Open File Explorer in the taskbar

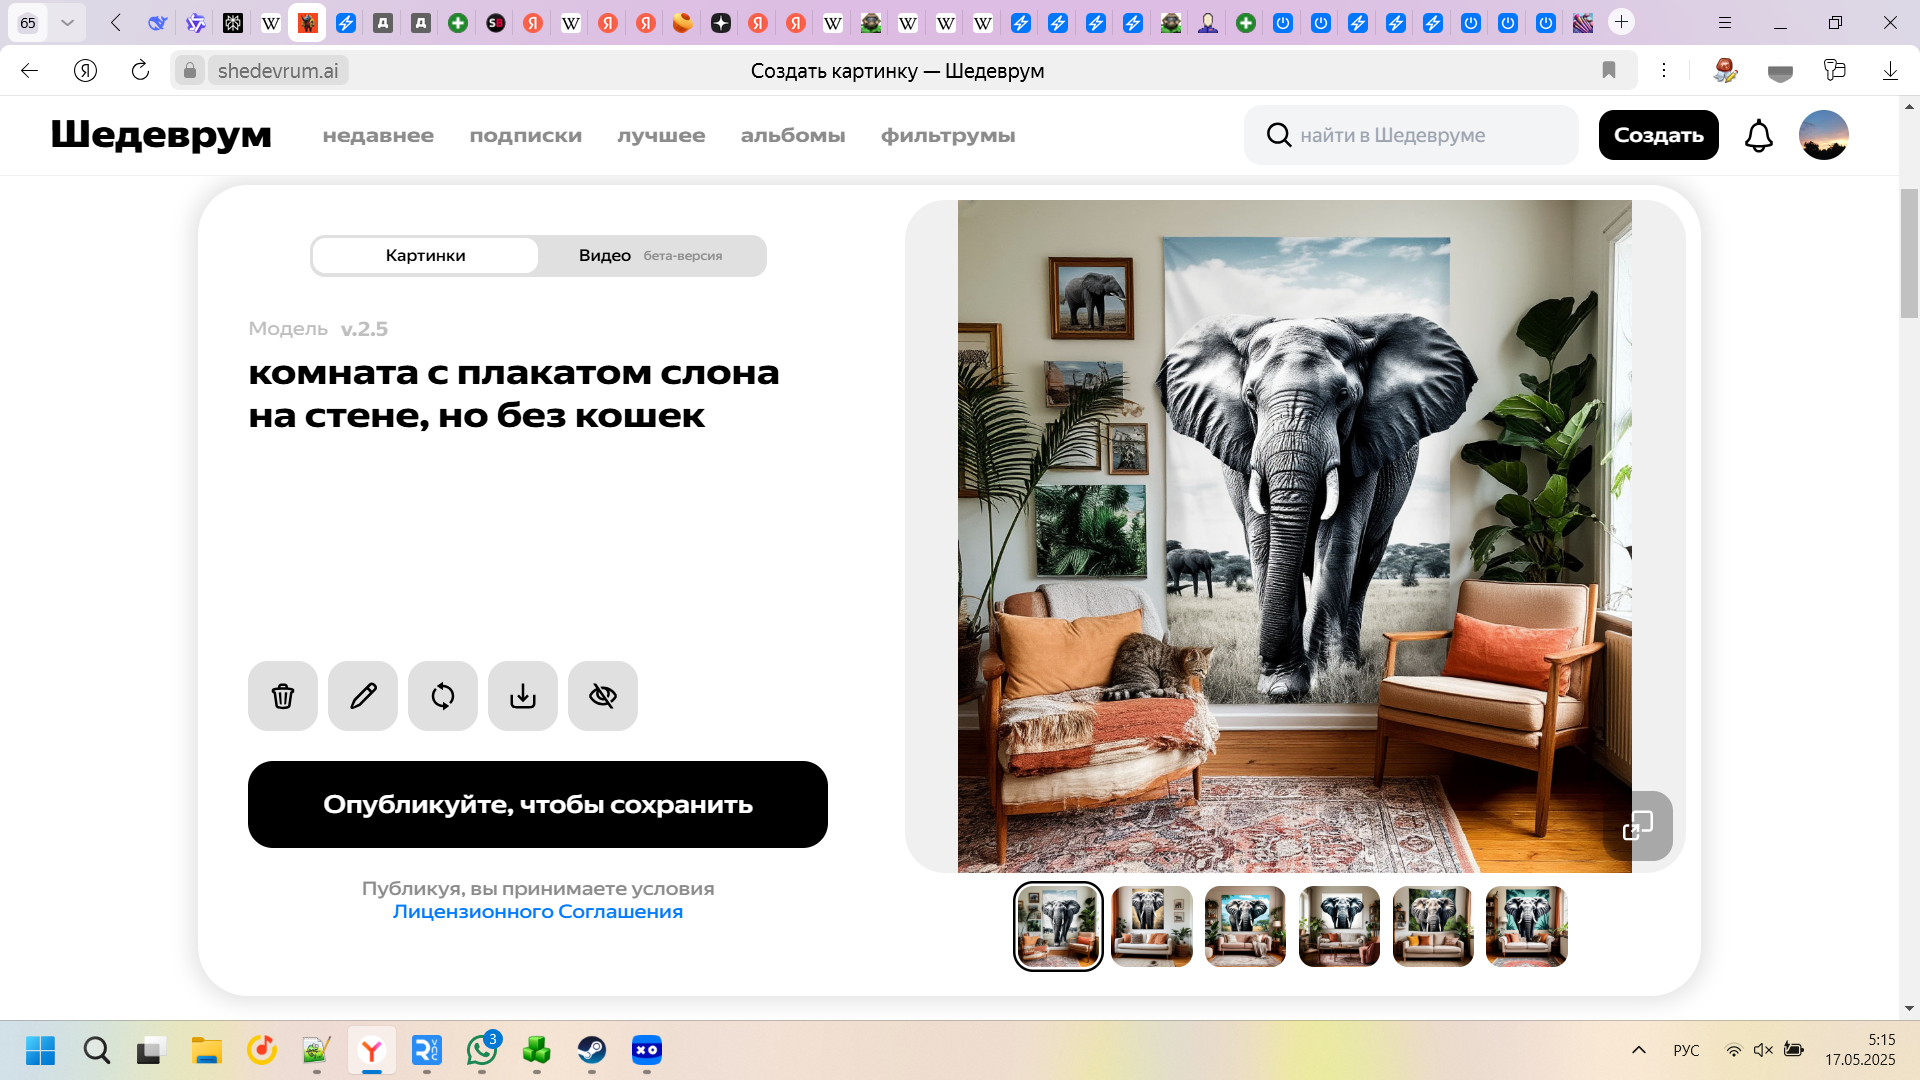(207, 1050)
